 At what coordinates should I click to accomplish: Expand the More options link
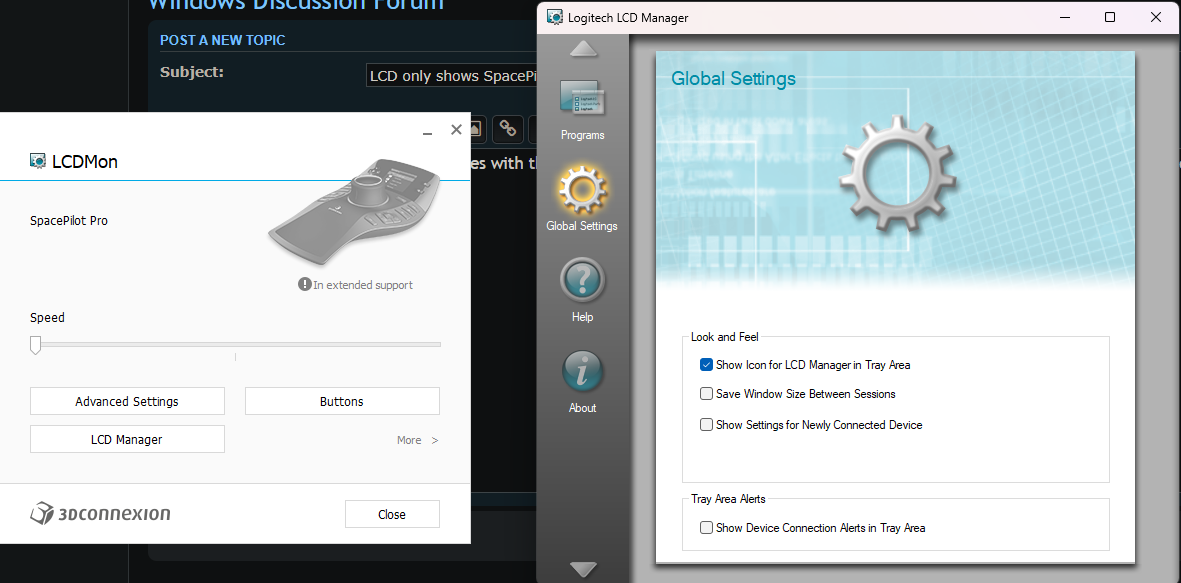pos(417,440)
